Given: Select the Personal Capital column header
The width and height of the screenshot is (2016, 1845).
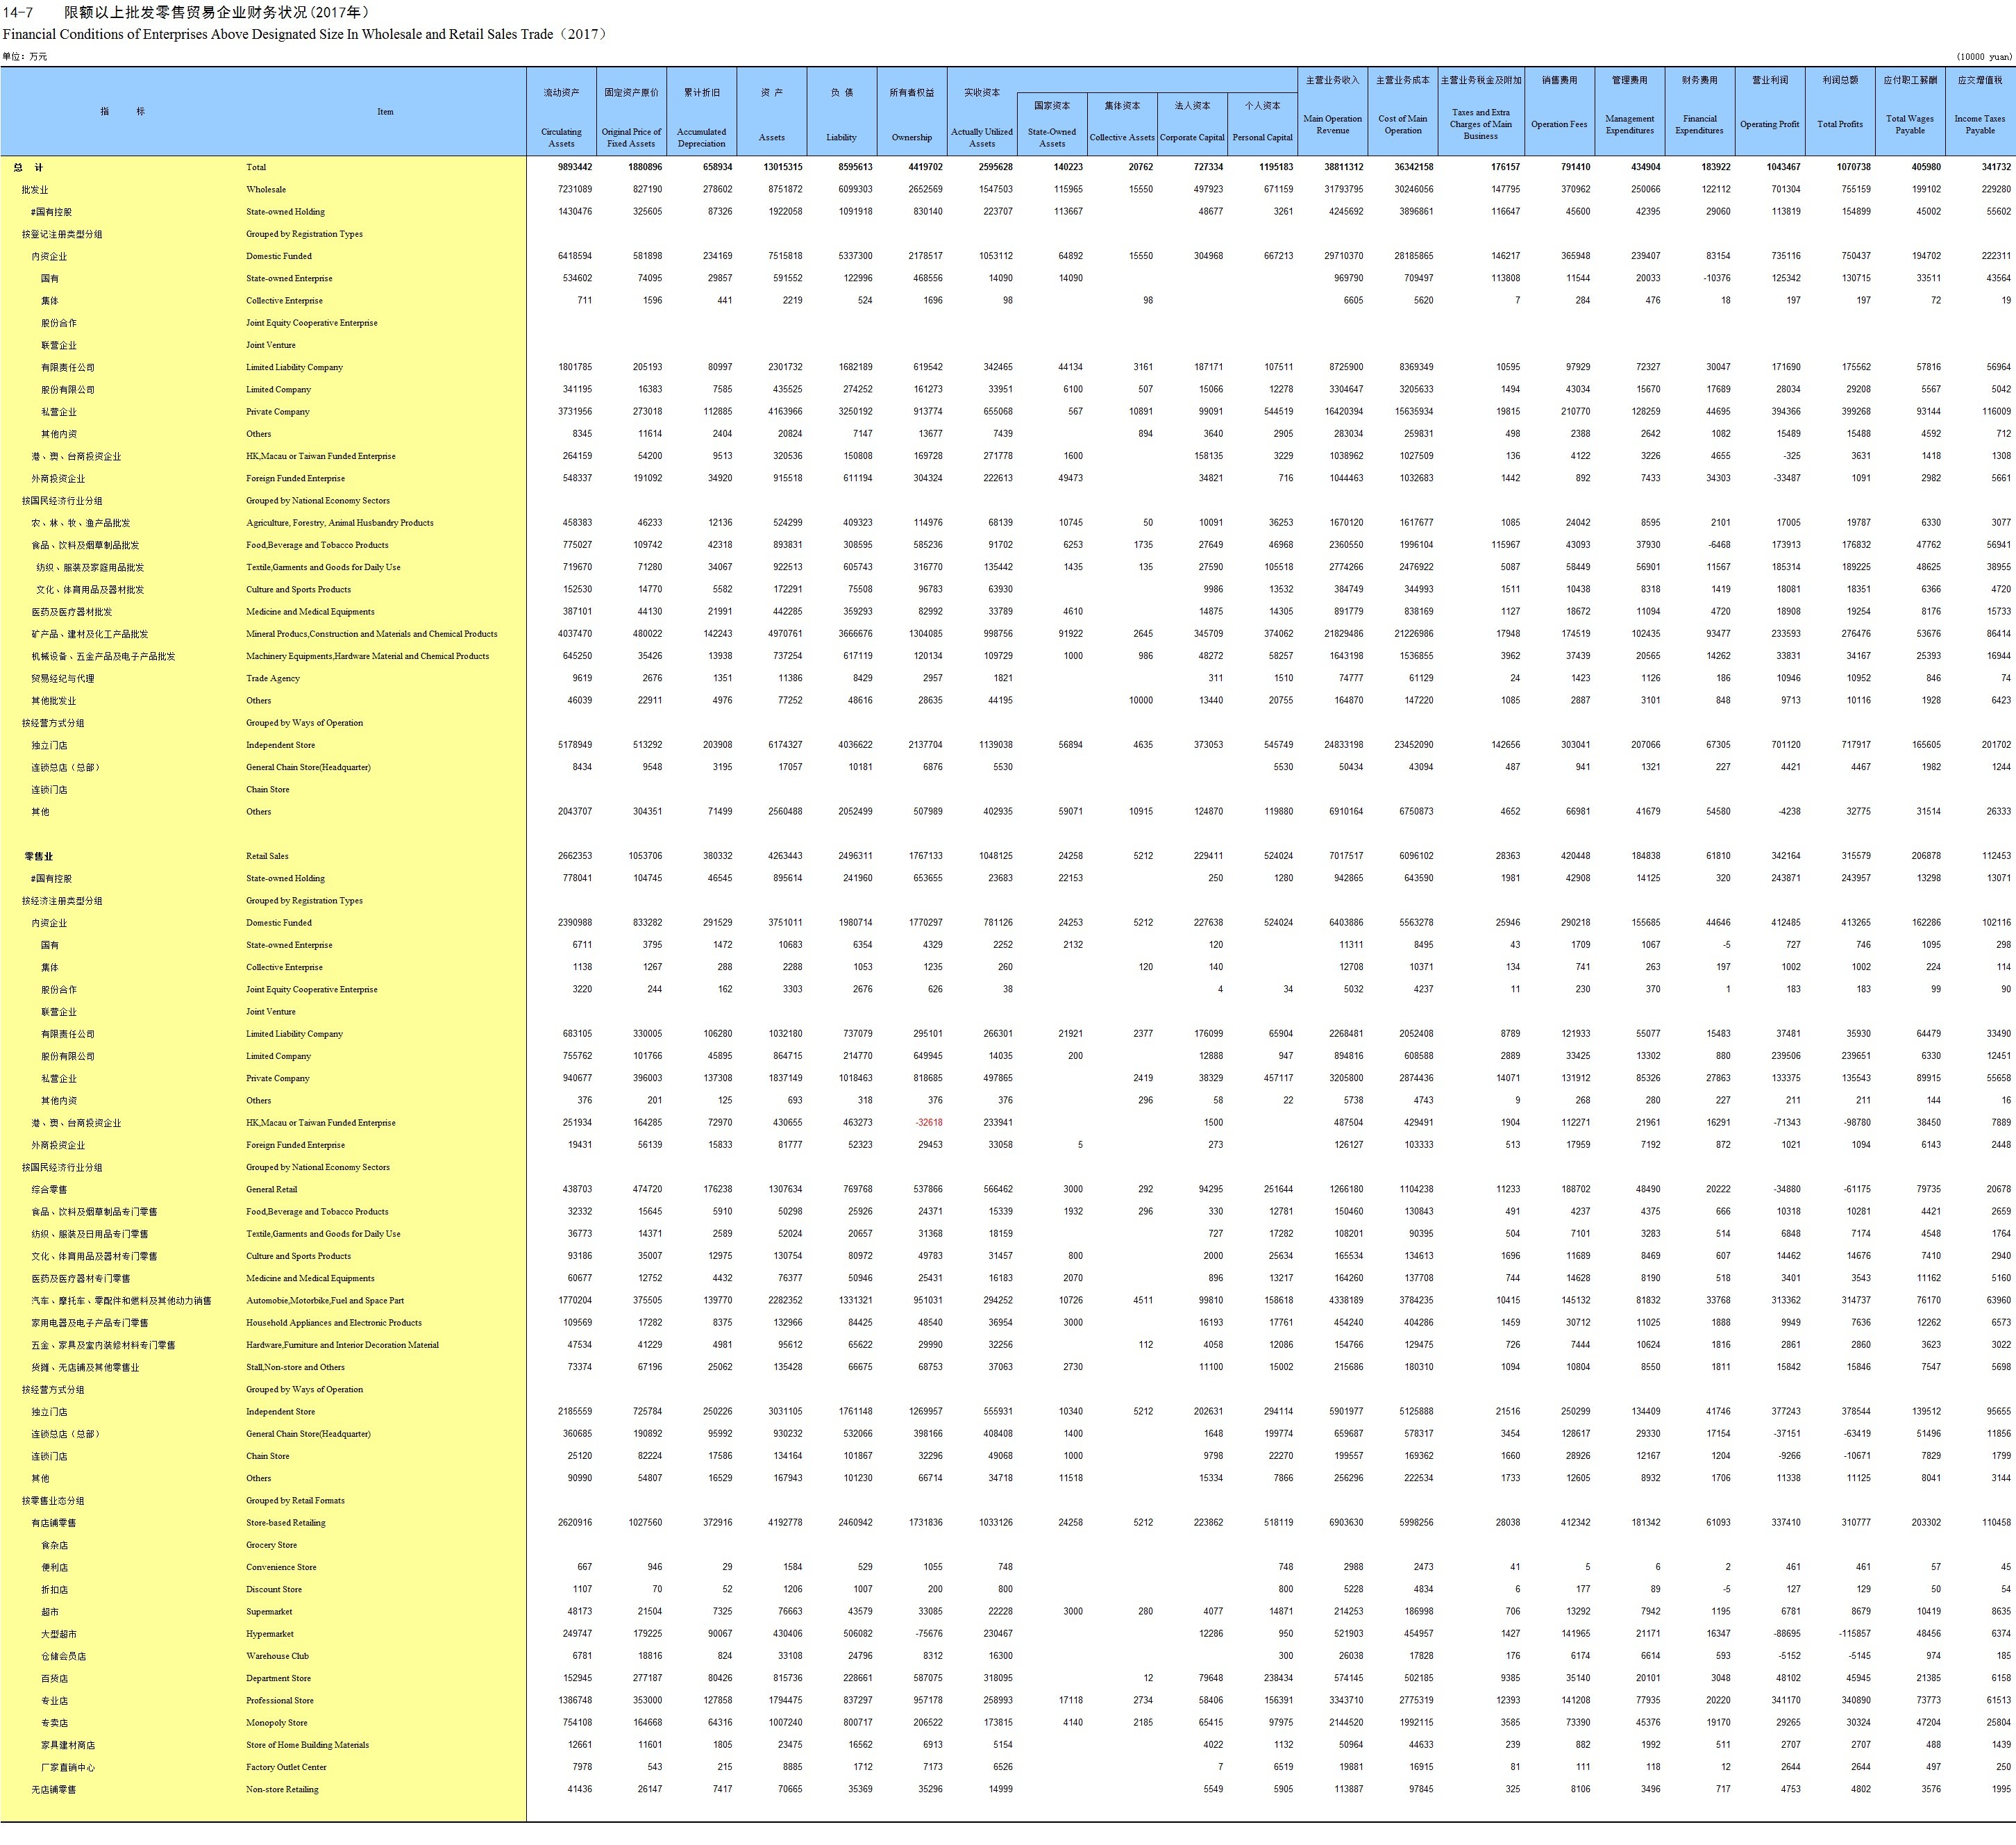Looking at the screenshot, I should [1262, 137].
